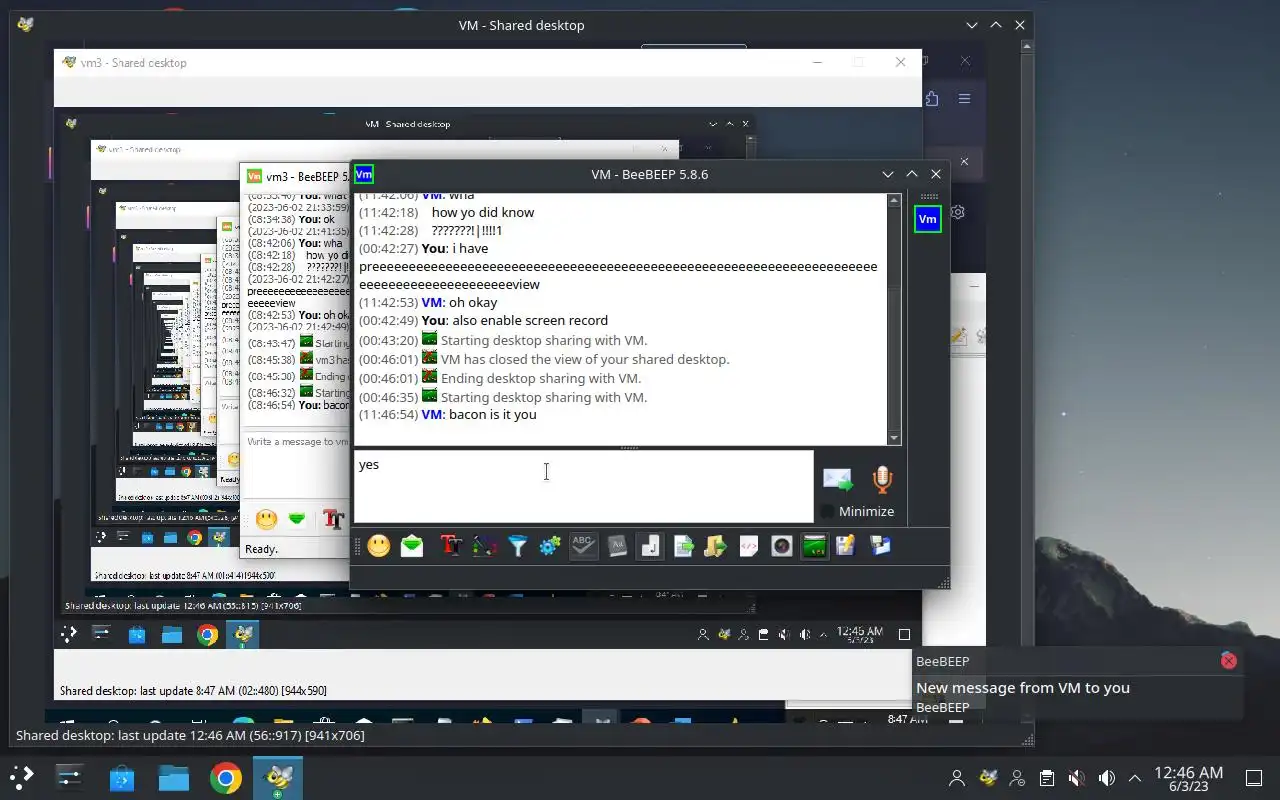Click into the message box containing 'yes'
This screenshot has width=1280, height=800.
(584, 486)
